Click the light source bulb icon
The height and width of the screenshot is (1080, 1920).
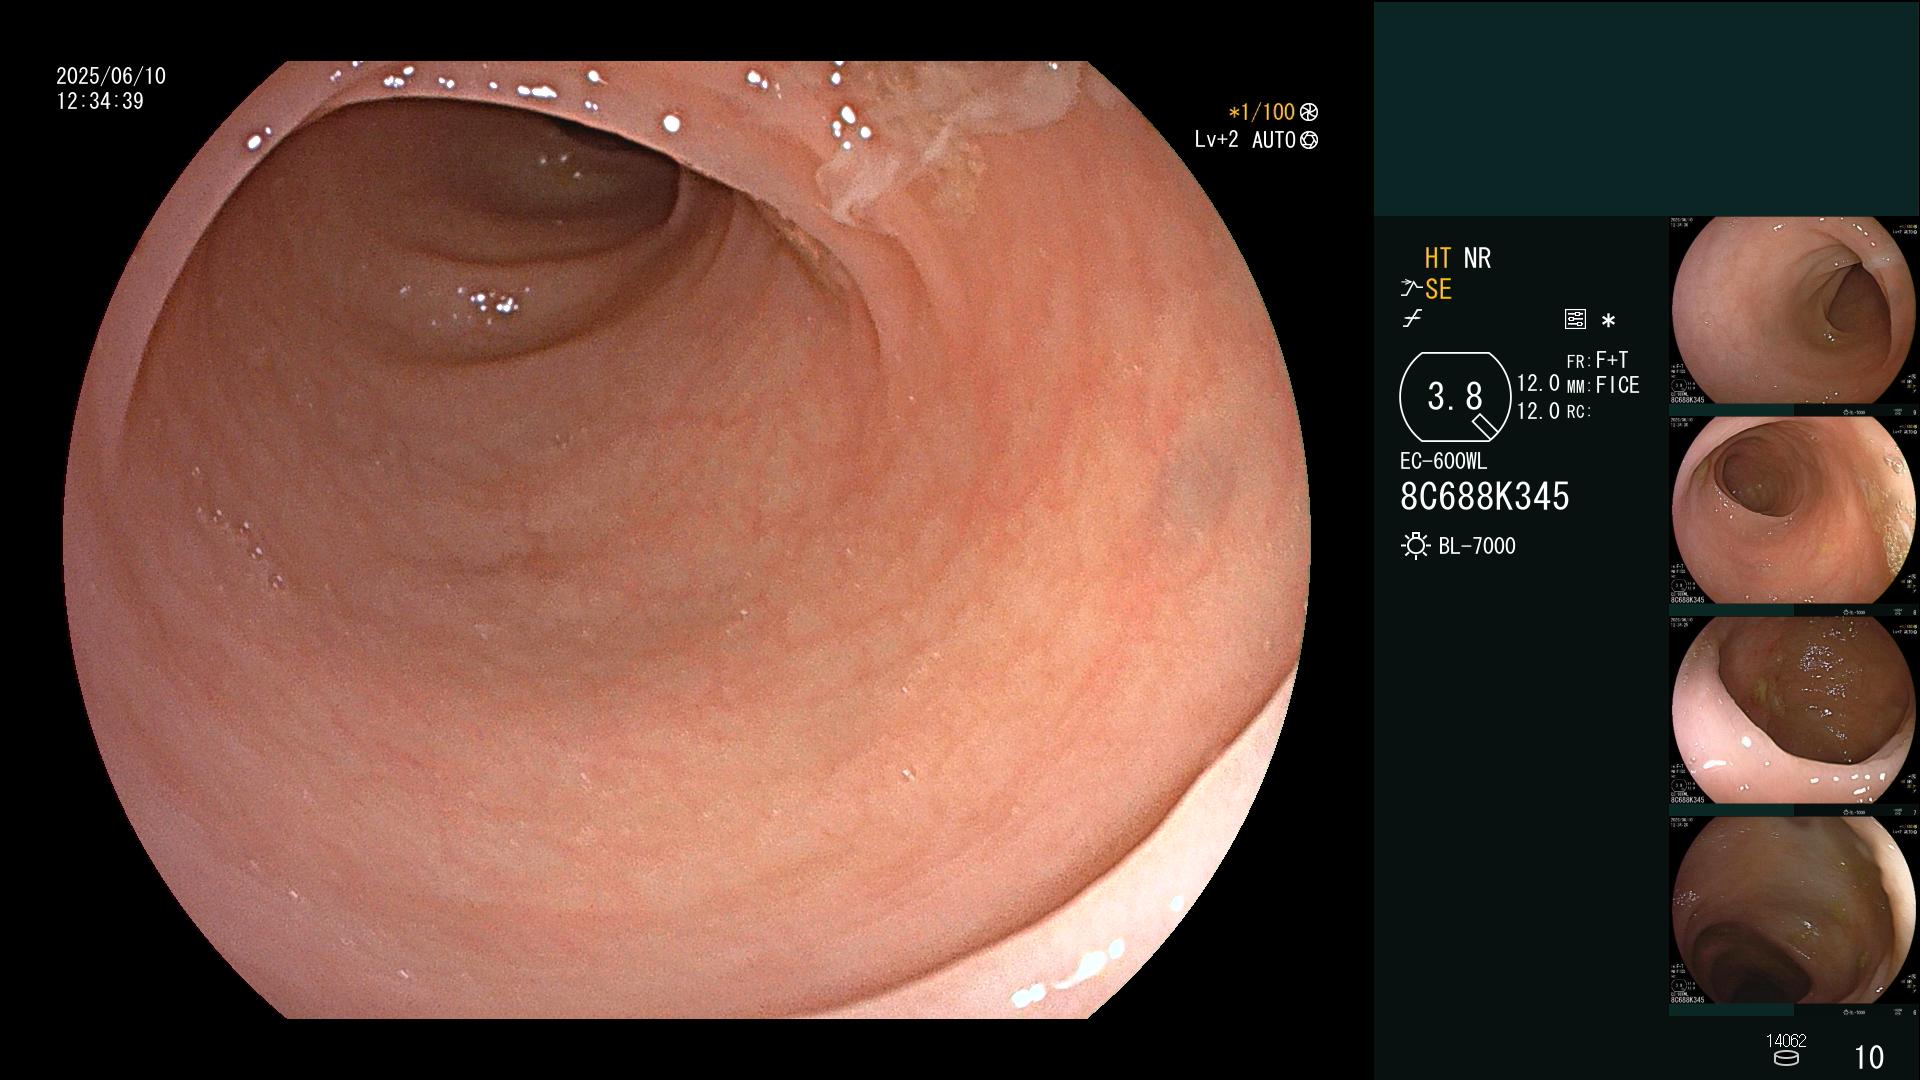click(1415, 546)
